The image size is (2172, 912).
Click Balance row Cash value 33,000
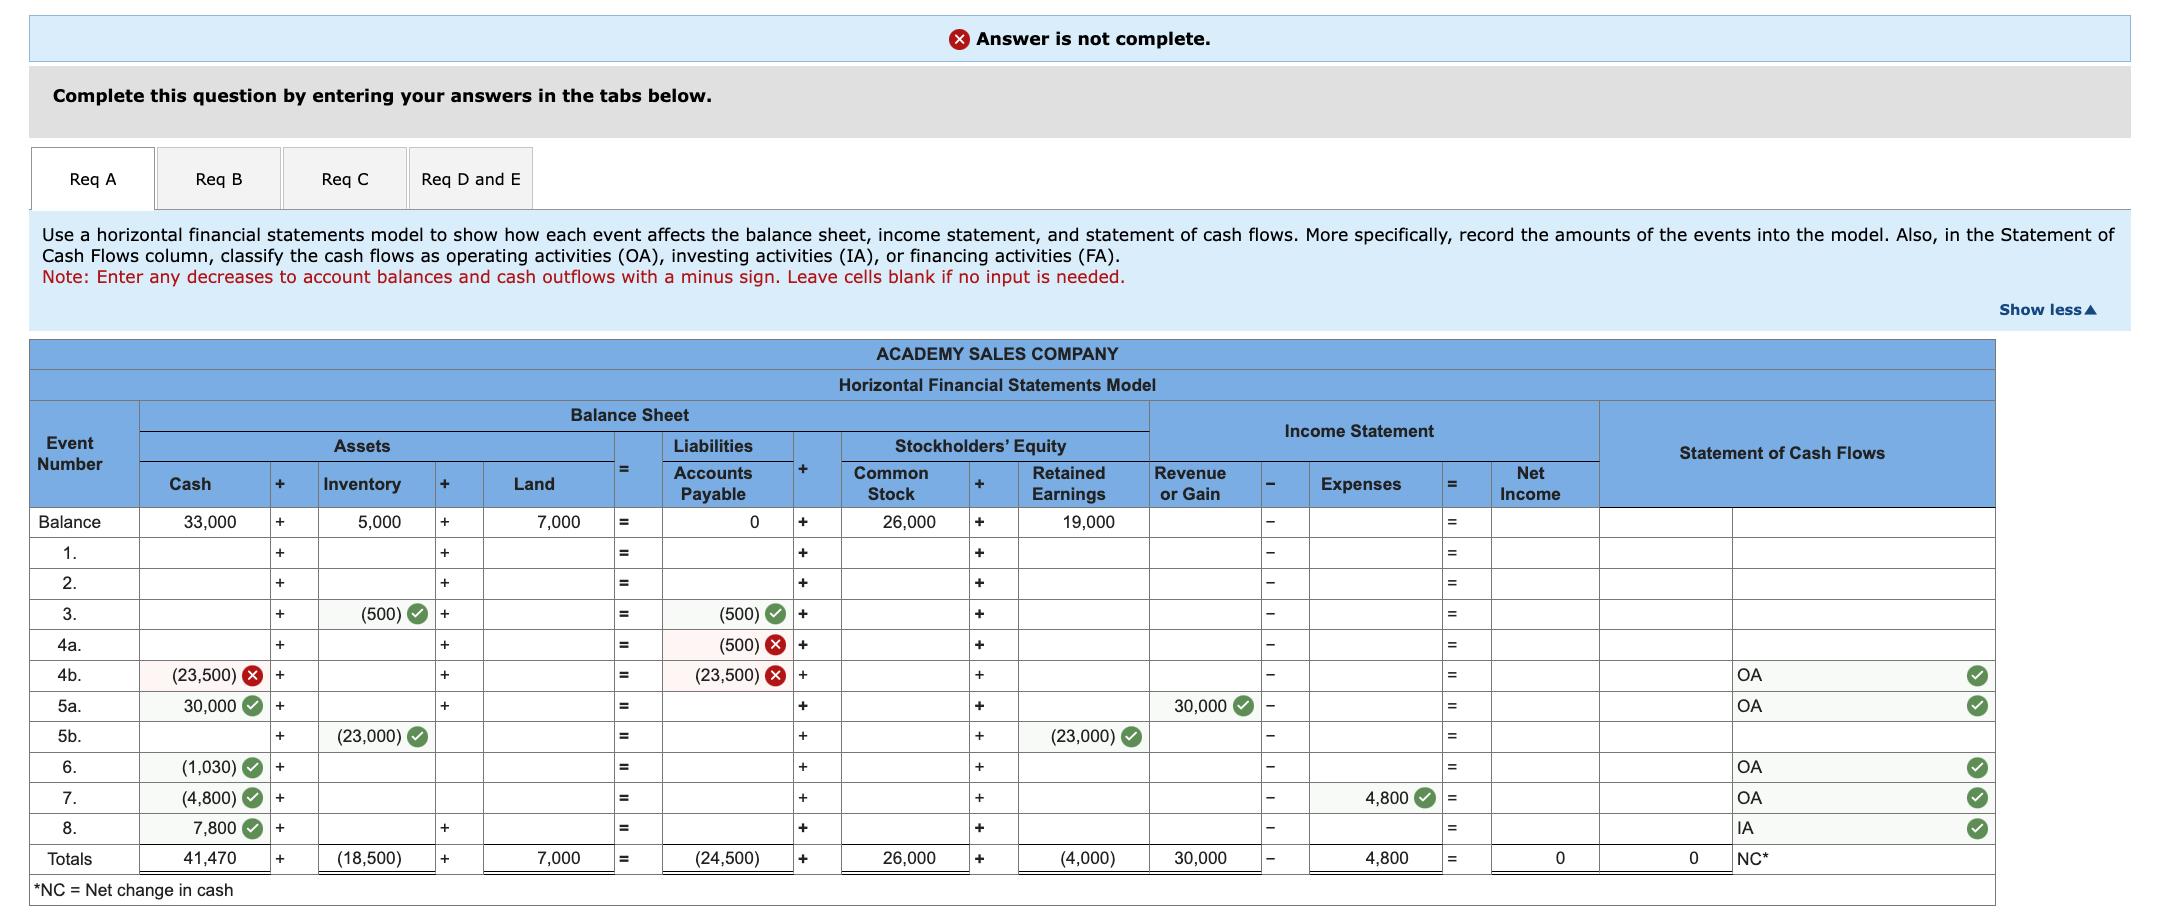(x=210, y=522)
